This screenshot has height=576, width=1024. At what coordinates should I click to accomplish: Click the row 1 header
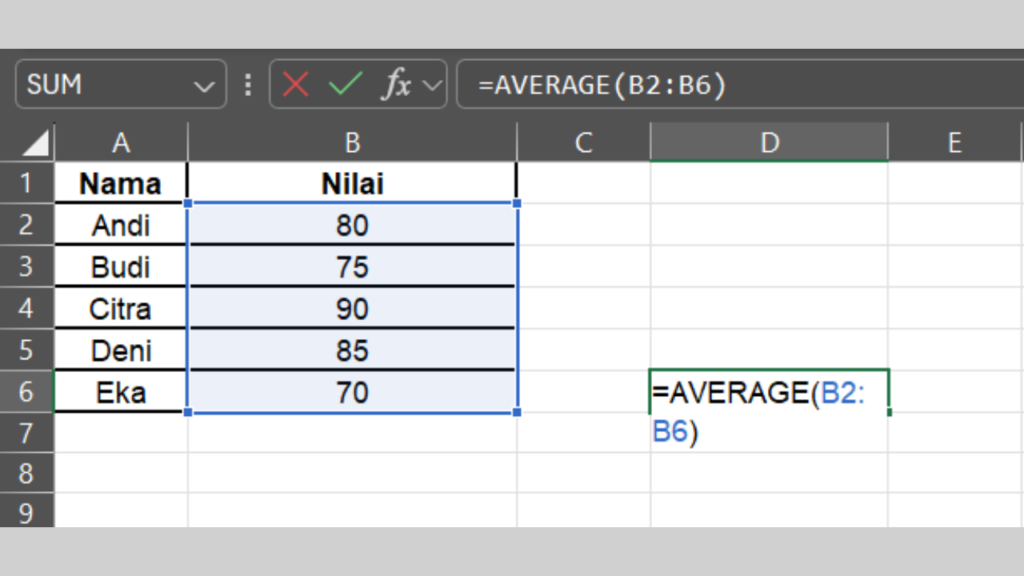tap(27, 183)
